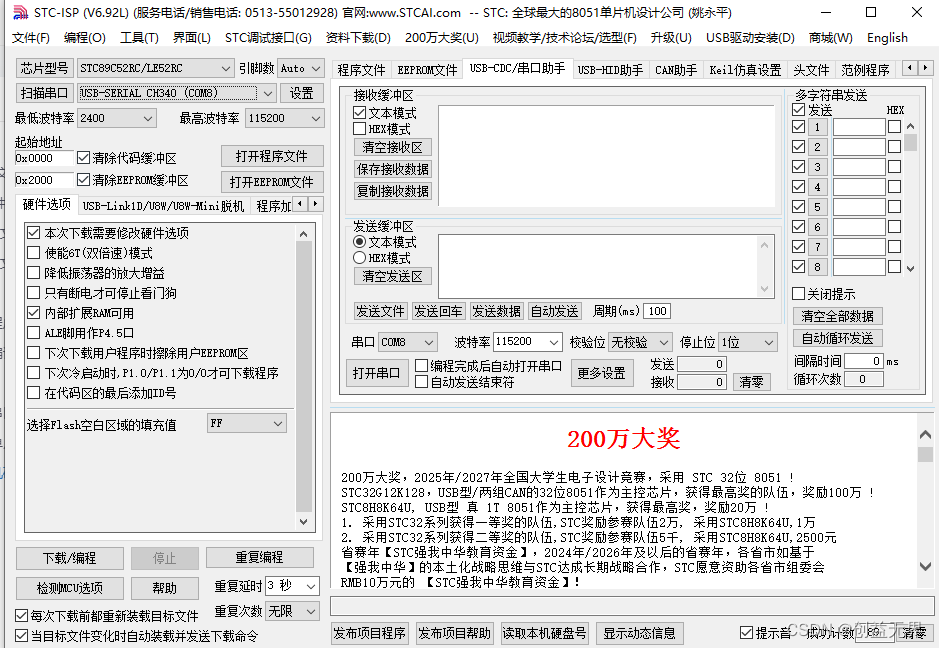The height and width of the screenshot is (648, 939).
Task: Click the receive buffer text area
Action: [606, 156]
